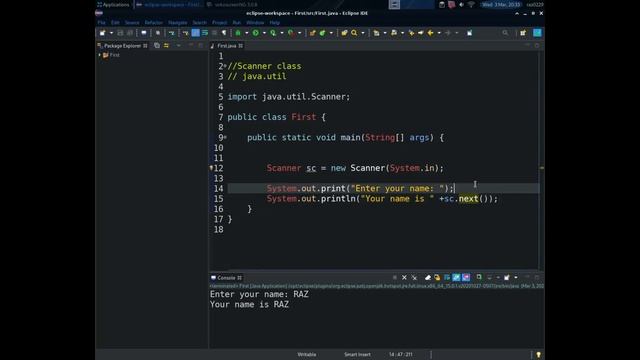
Task: Open the Applications menu in top panel
Action: pos(113,4)
